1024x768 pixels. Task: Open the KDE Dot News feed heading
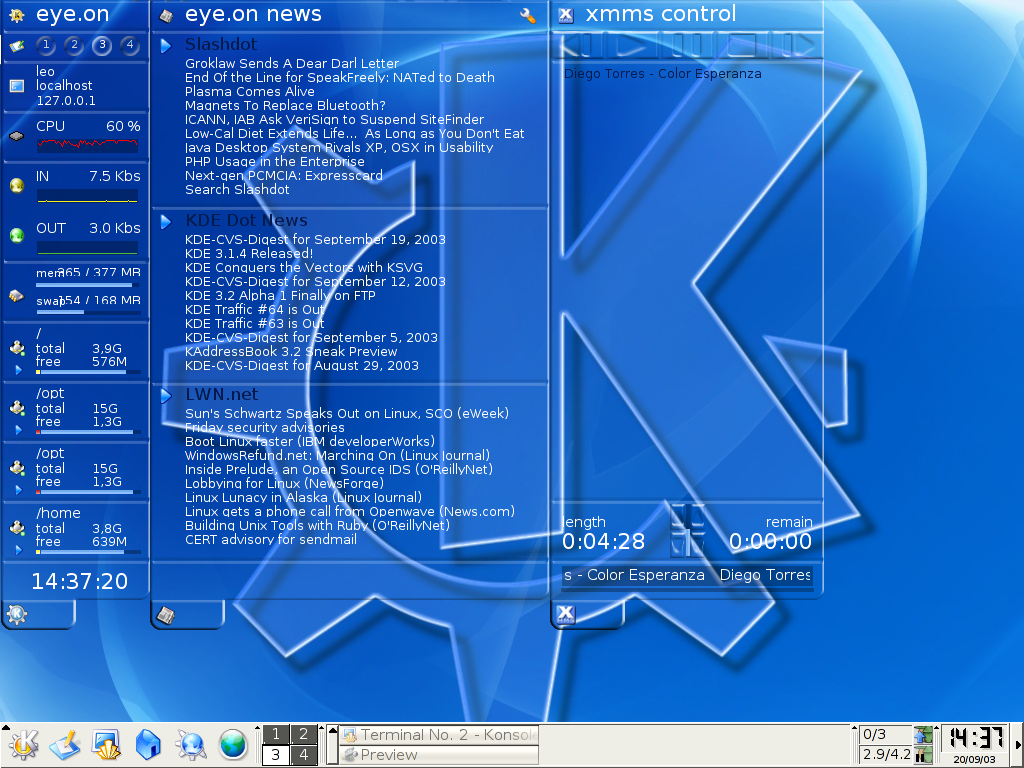pos(246,221)
